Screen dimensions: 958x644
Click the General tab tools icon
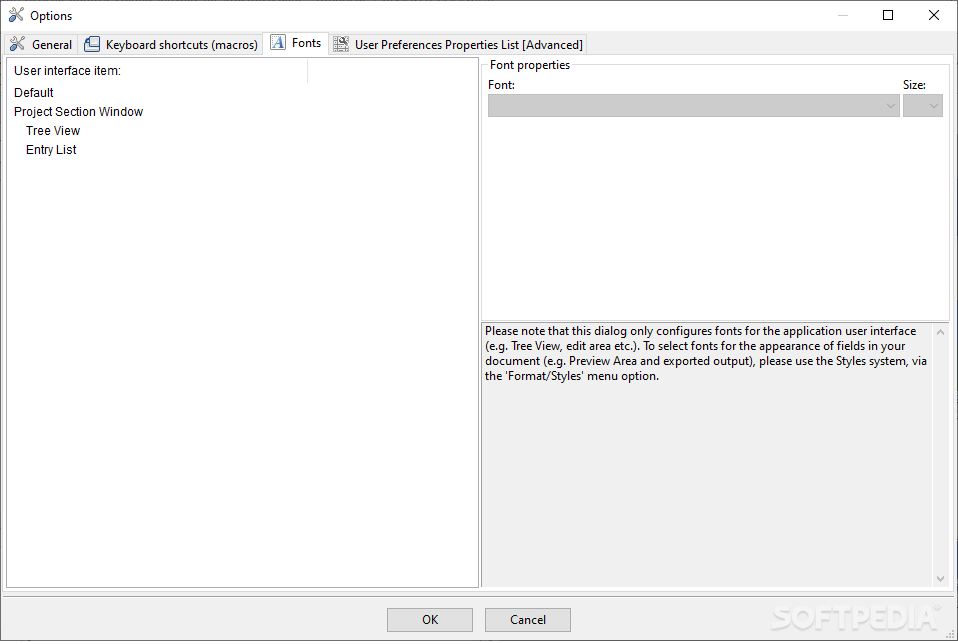(18, 44)
